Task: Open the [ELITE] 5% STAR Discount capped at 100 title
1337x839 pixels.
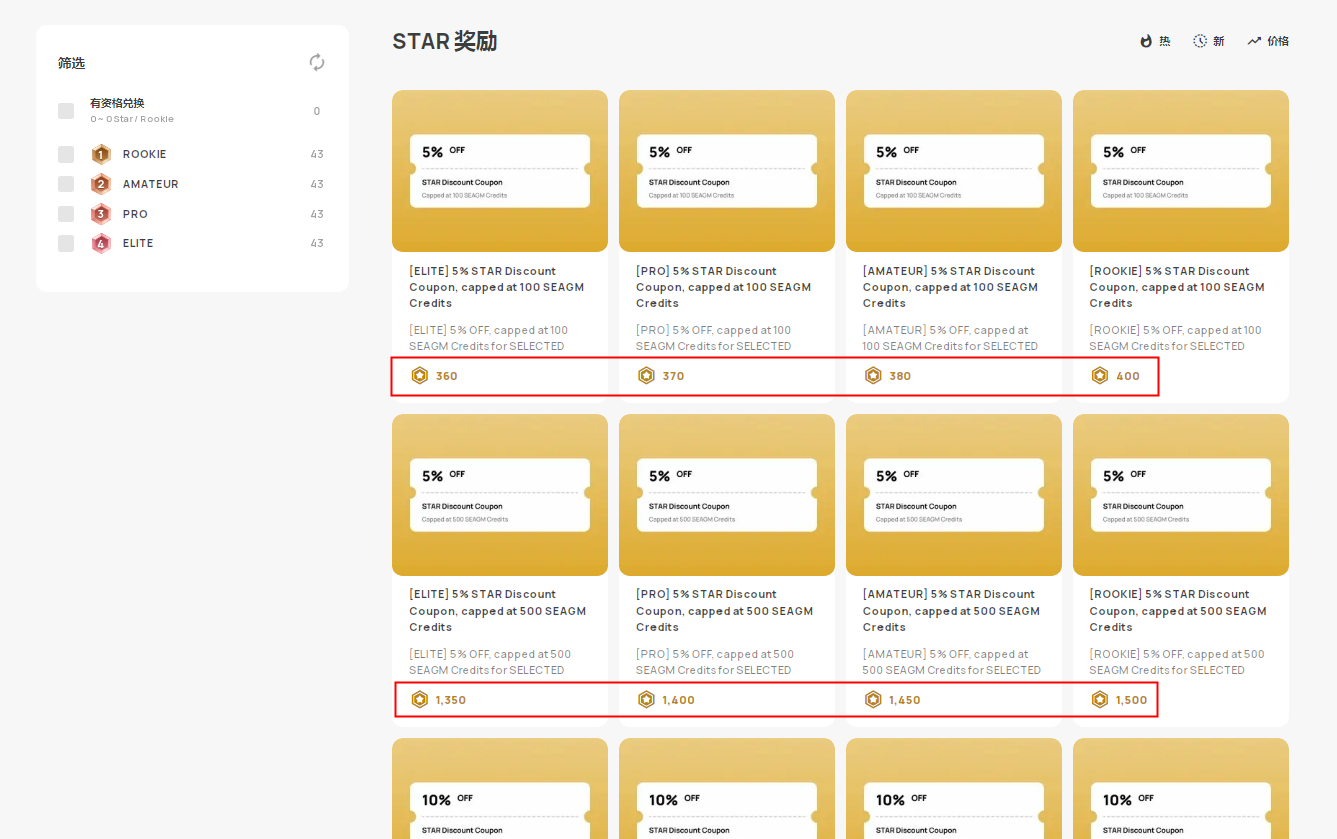Action: tap(497, 287)
